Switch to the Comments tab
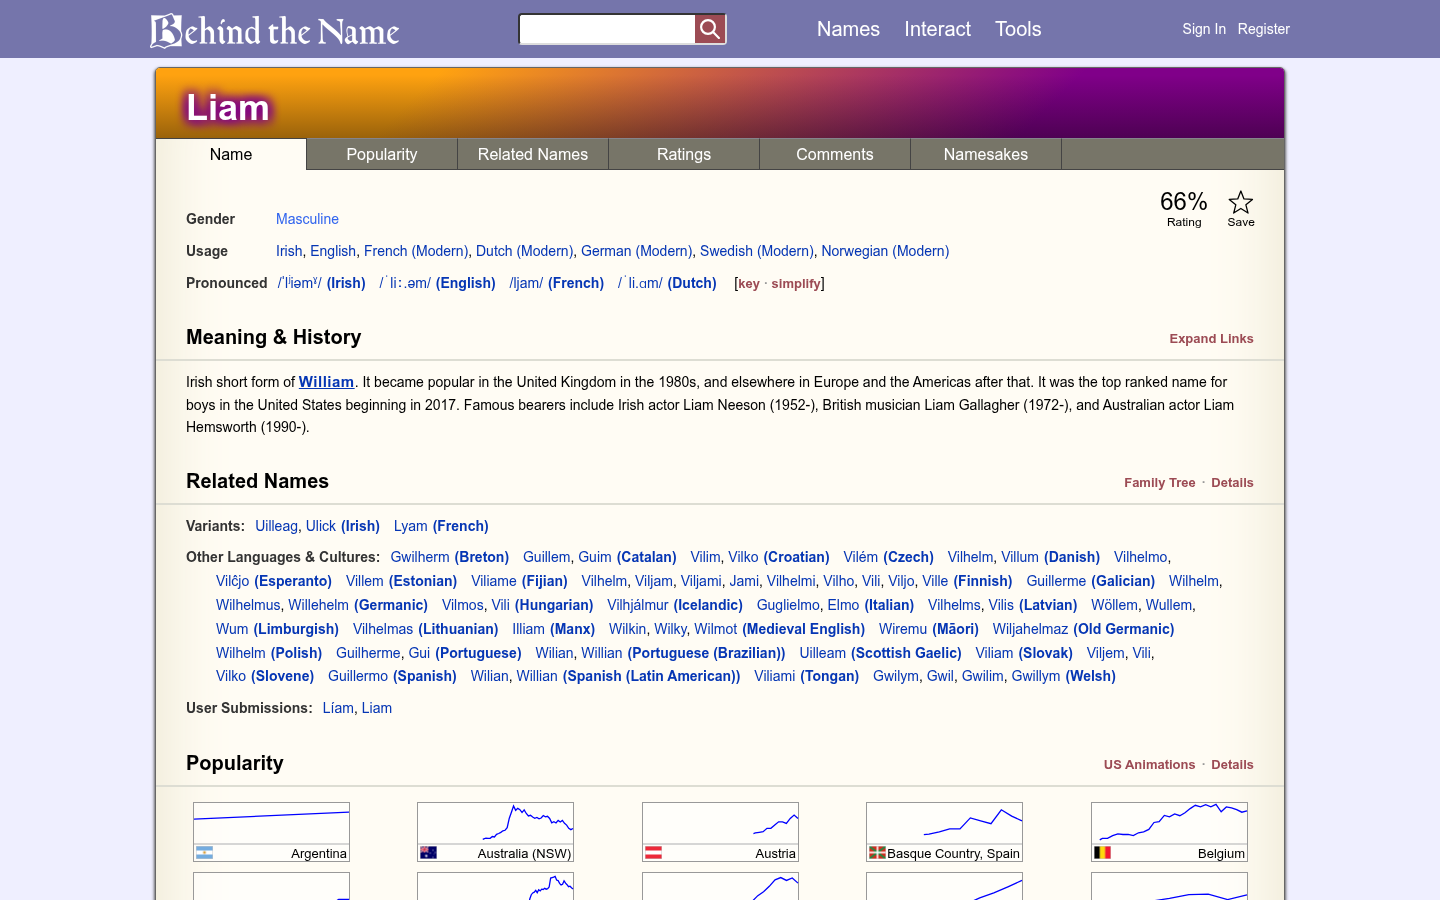 pos(835,154)
